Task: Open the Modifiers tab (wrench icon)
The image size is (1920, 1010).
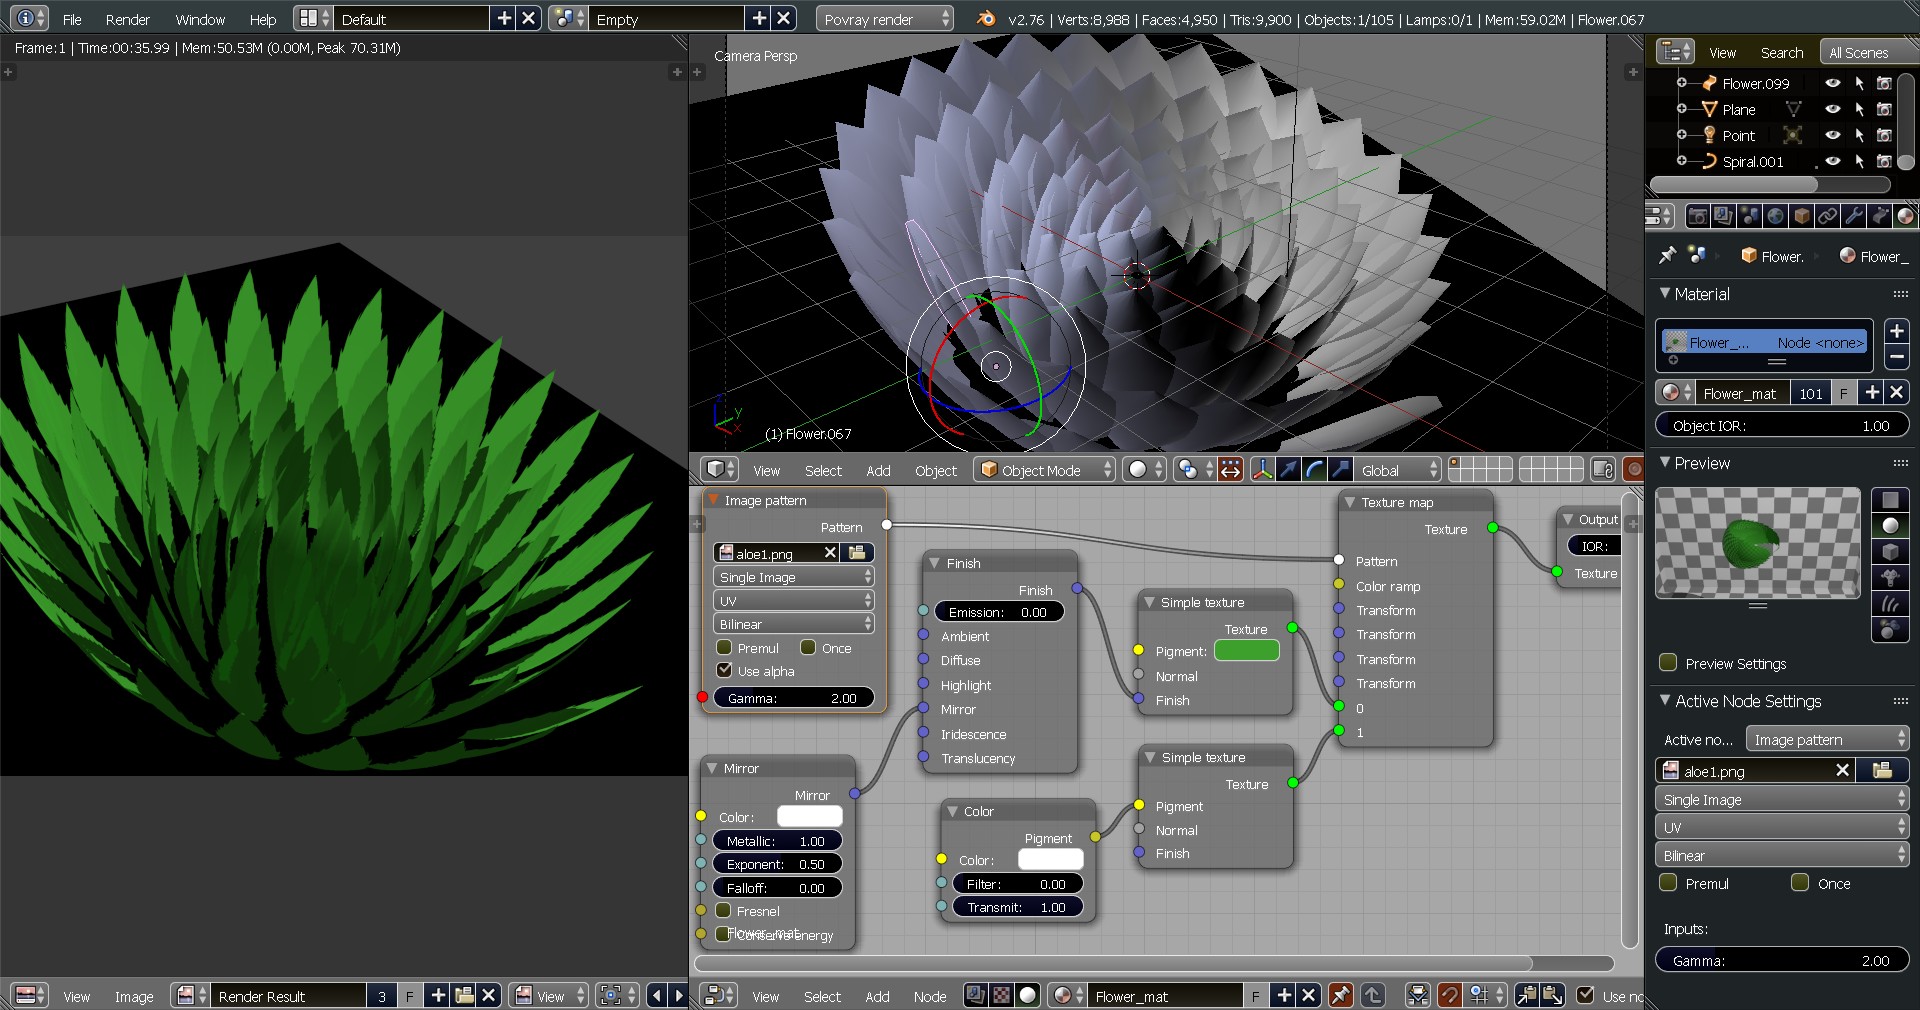Action: click(1853, 216)
